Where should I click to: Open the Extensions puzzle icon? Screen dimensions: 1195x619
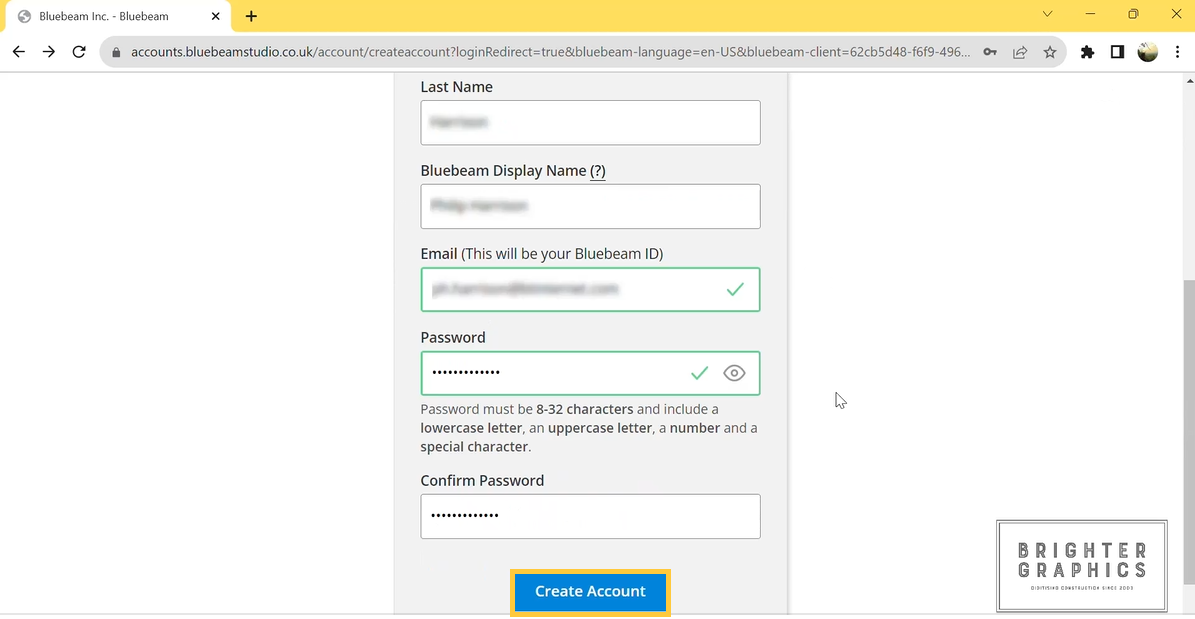click(x=1087, y=52)
